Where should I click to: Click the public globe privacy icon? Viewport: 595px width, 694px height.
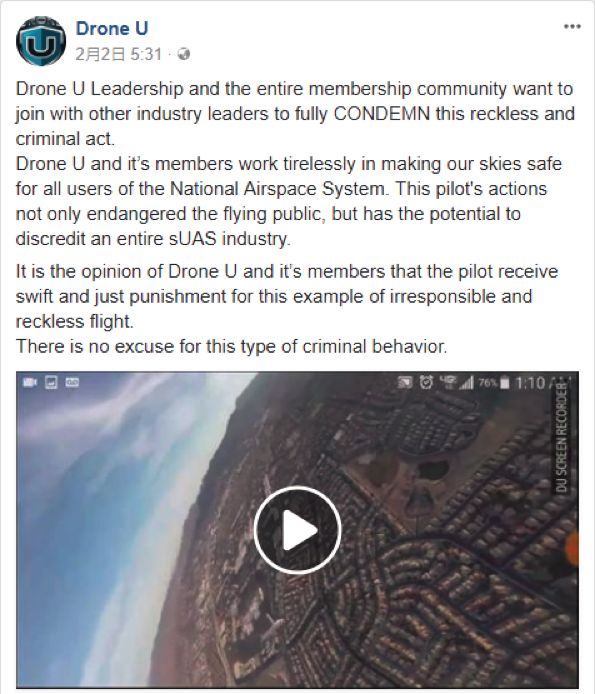(x=184, y=54)
